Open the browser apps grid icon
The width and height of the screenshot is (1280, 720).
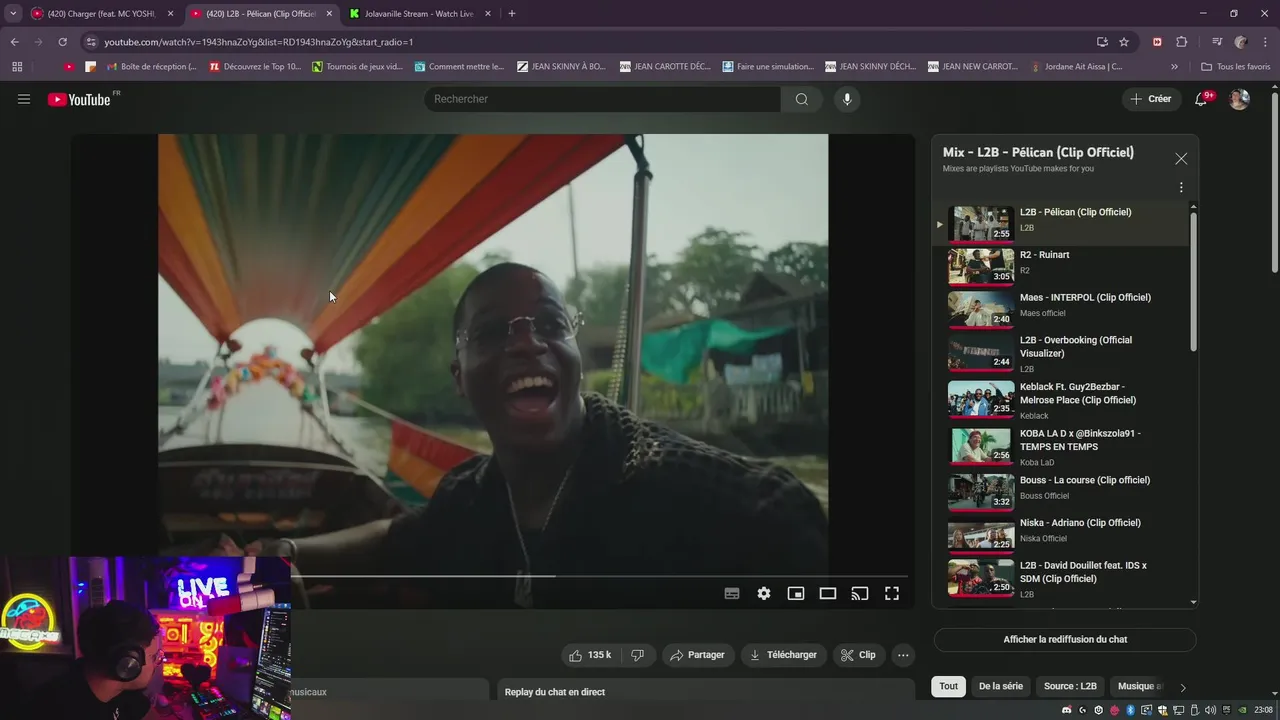pos(17,67)
